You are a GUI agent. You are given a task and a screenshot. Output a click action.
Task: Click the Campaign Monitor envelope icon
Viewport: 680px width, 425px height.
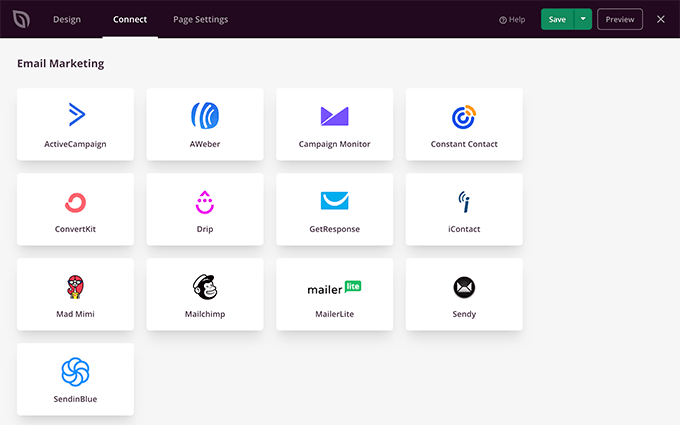[334, 116]
